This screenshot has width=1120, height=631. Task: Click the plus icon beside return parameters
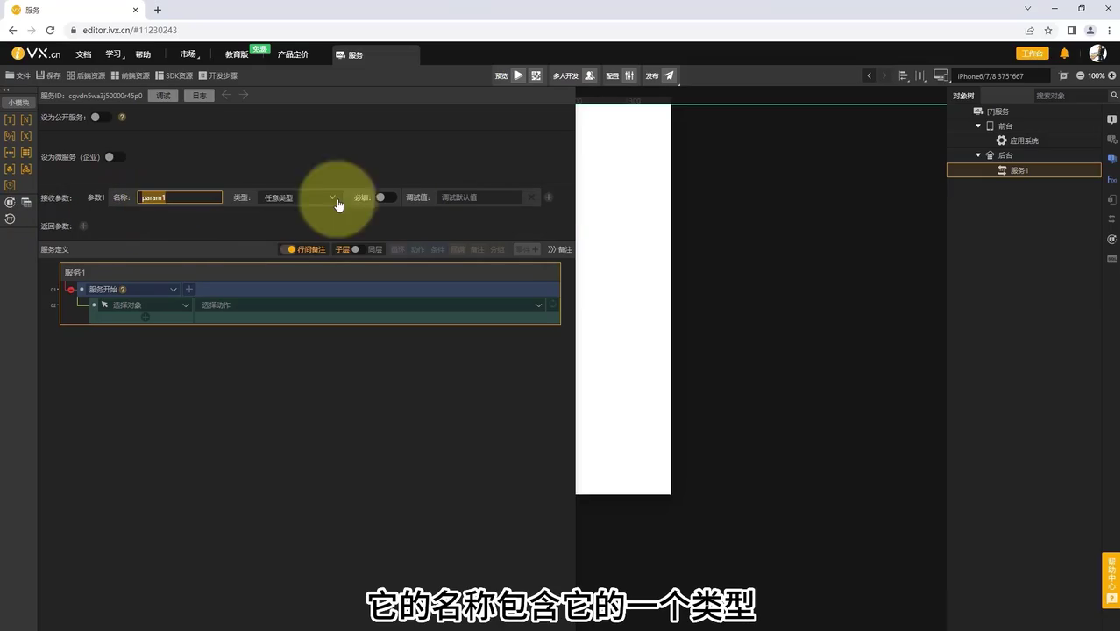pos(84,226)
